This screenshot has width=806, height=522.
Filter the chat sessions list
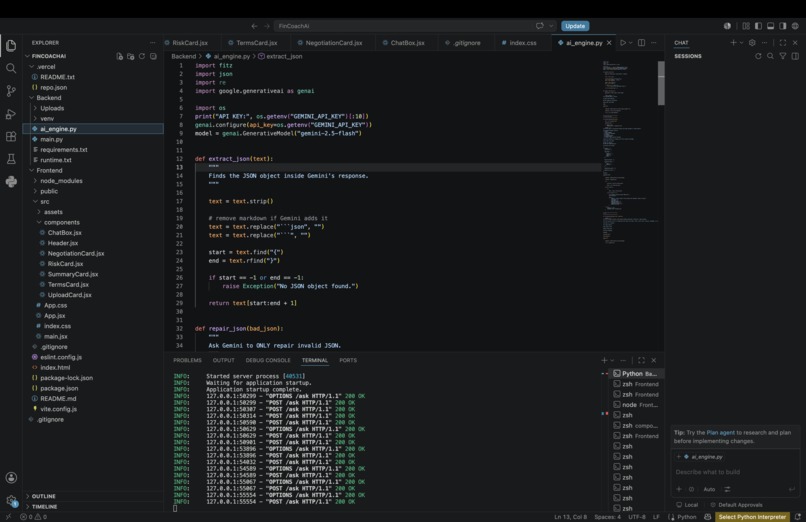[x=782, y=57]
